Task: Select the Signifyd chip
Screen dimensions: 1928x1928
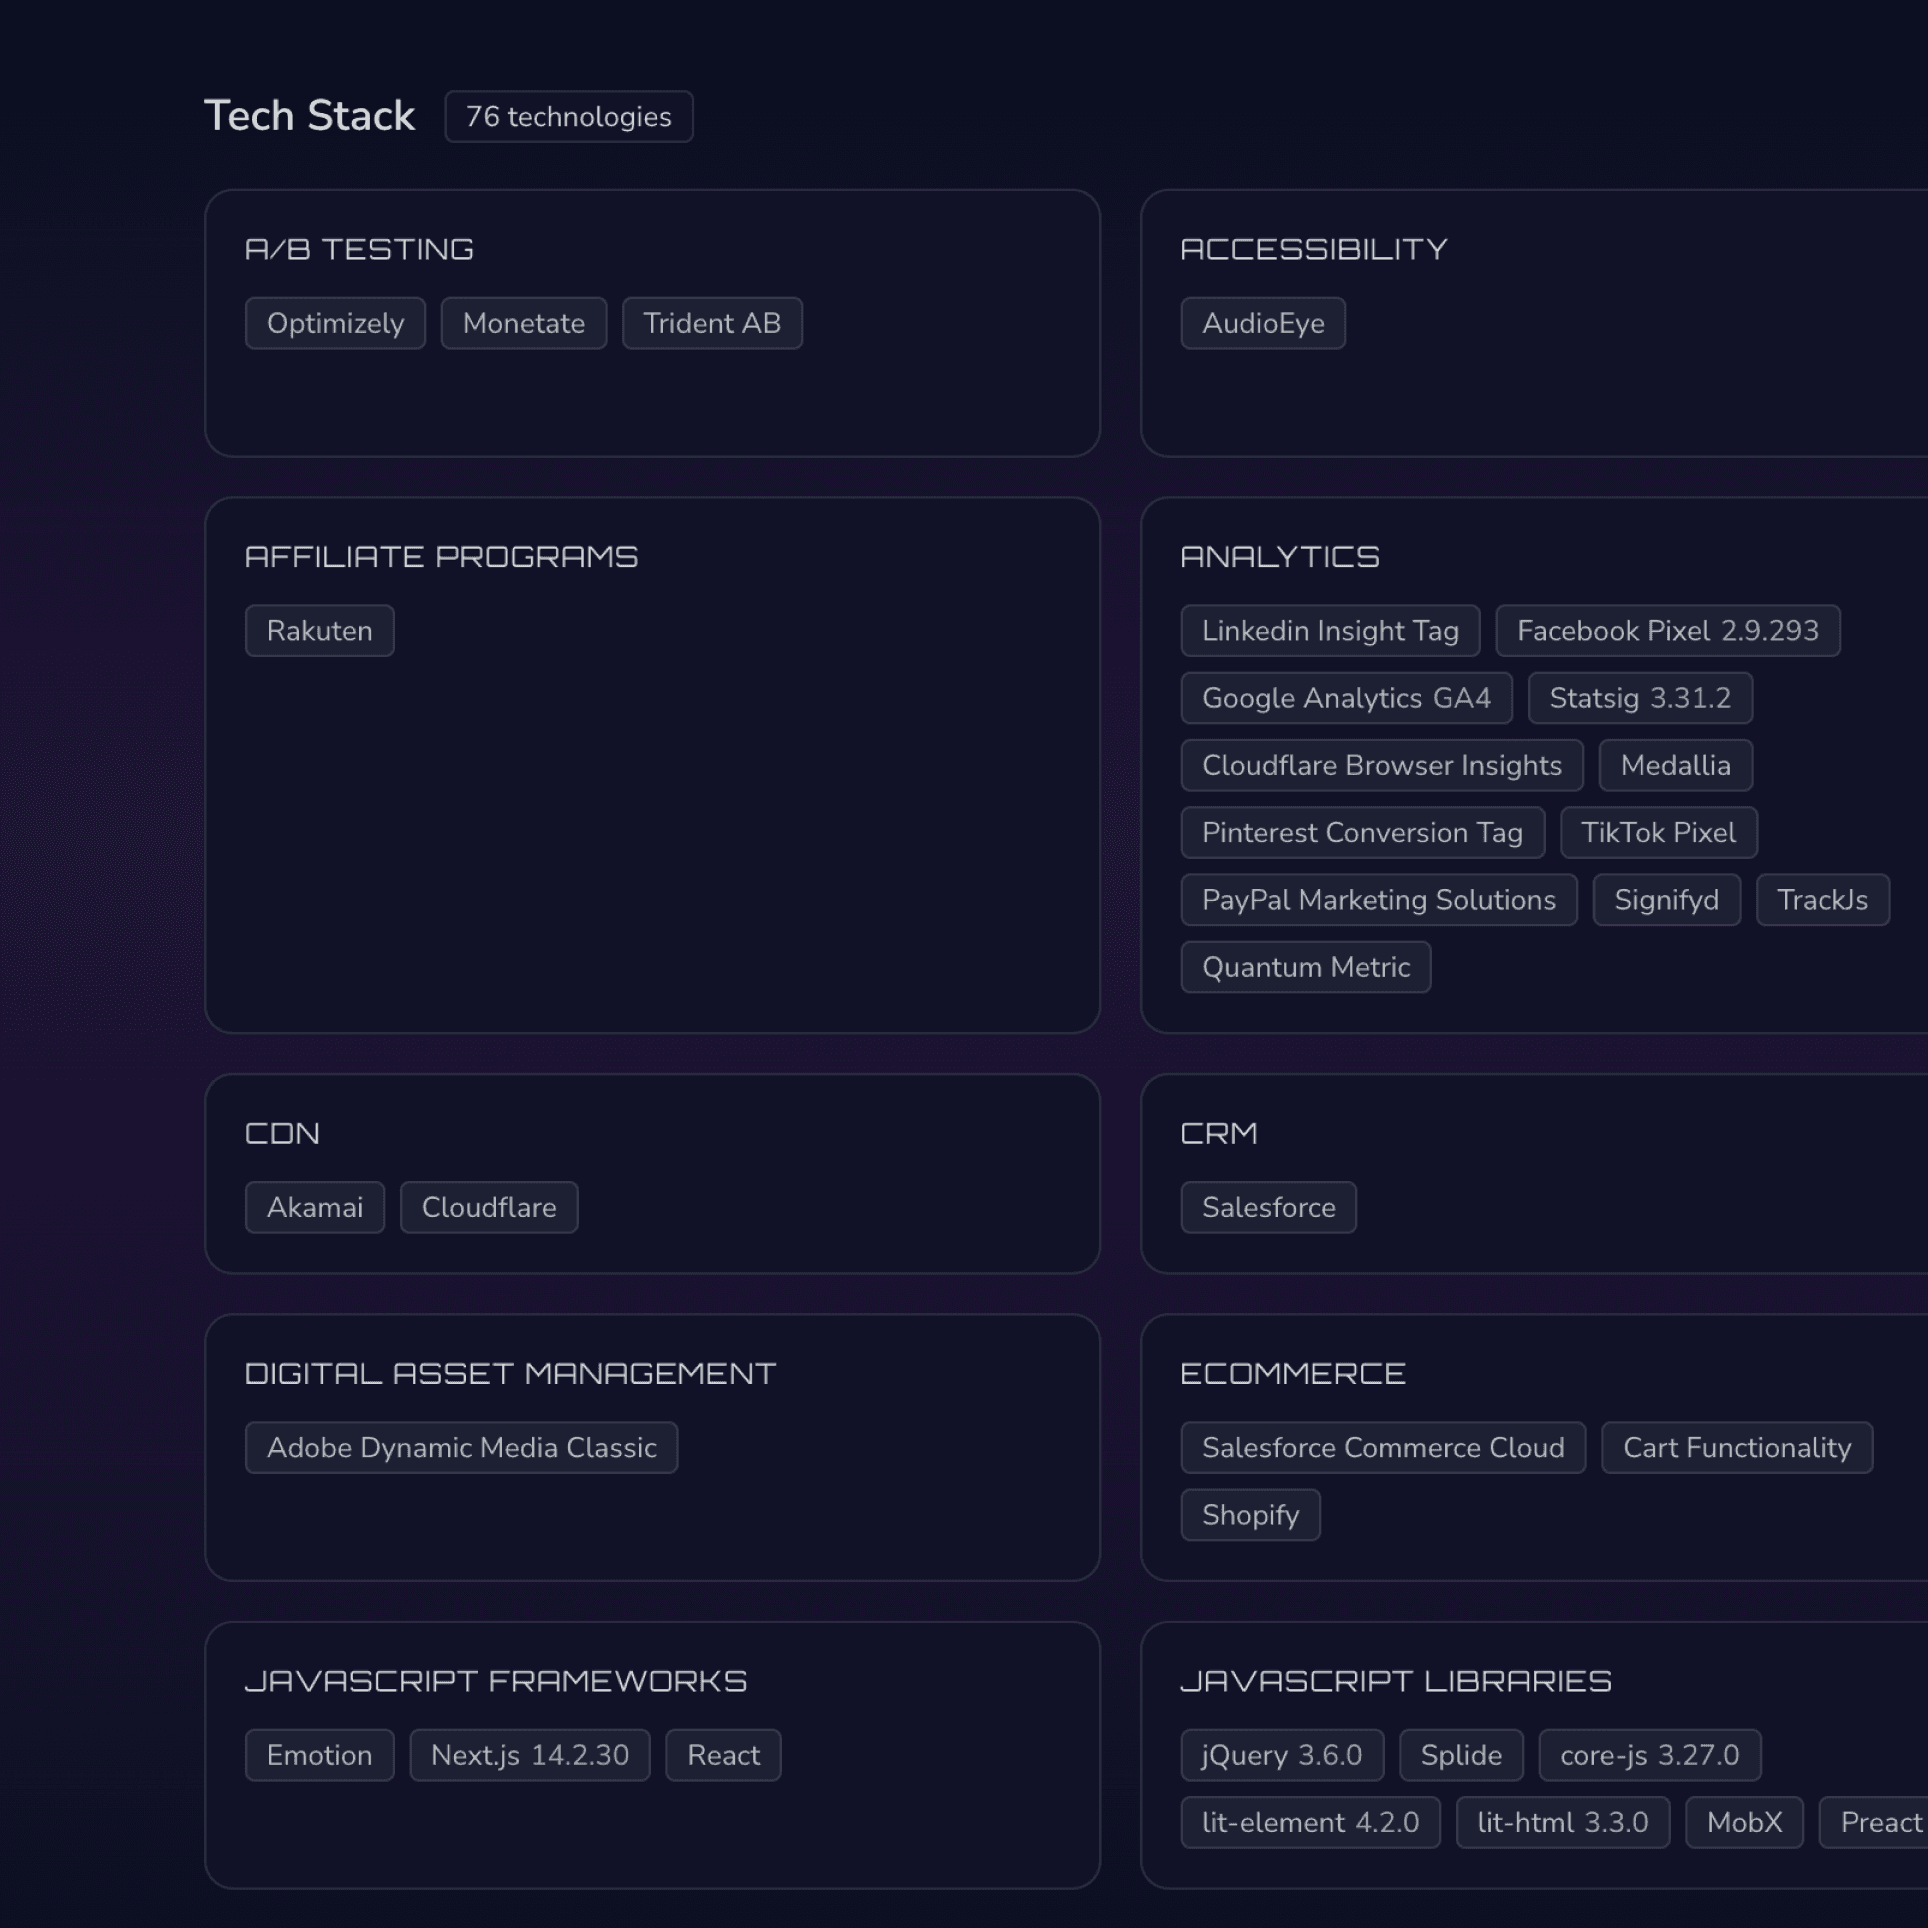Action: 1667,900
